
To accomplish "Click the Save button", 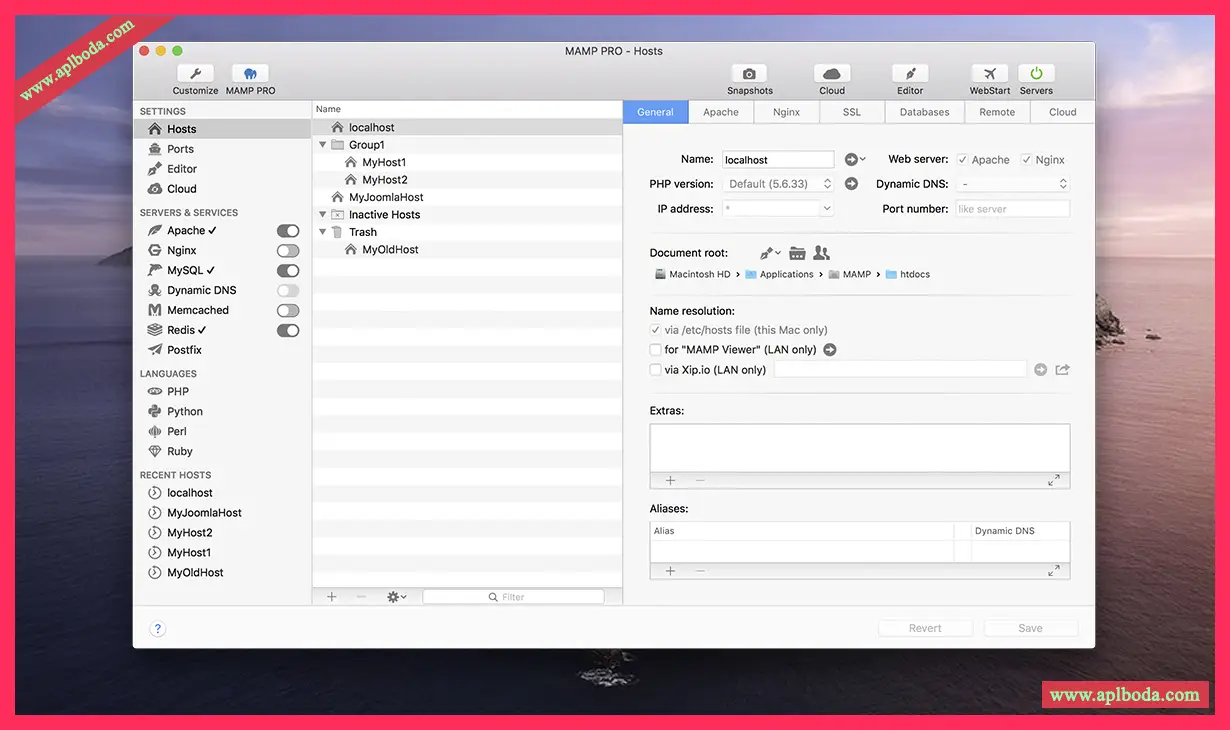I will [1030, 628].
